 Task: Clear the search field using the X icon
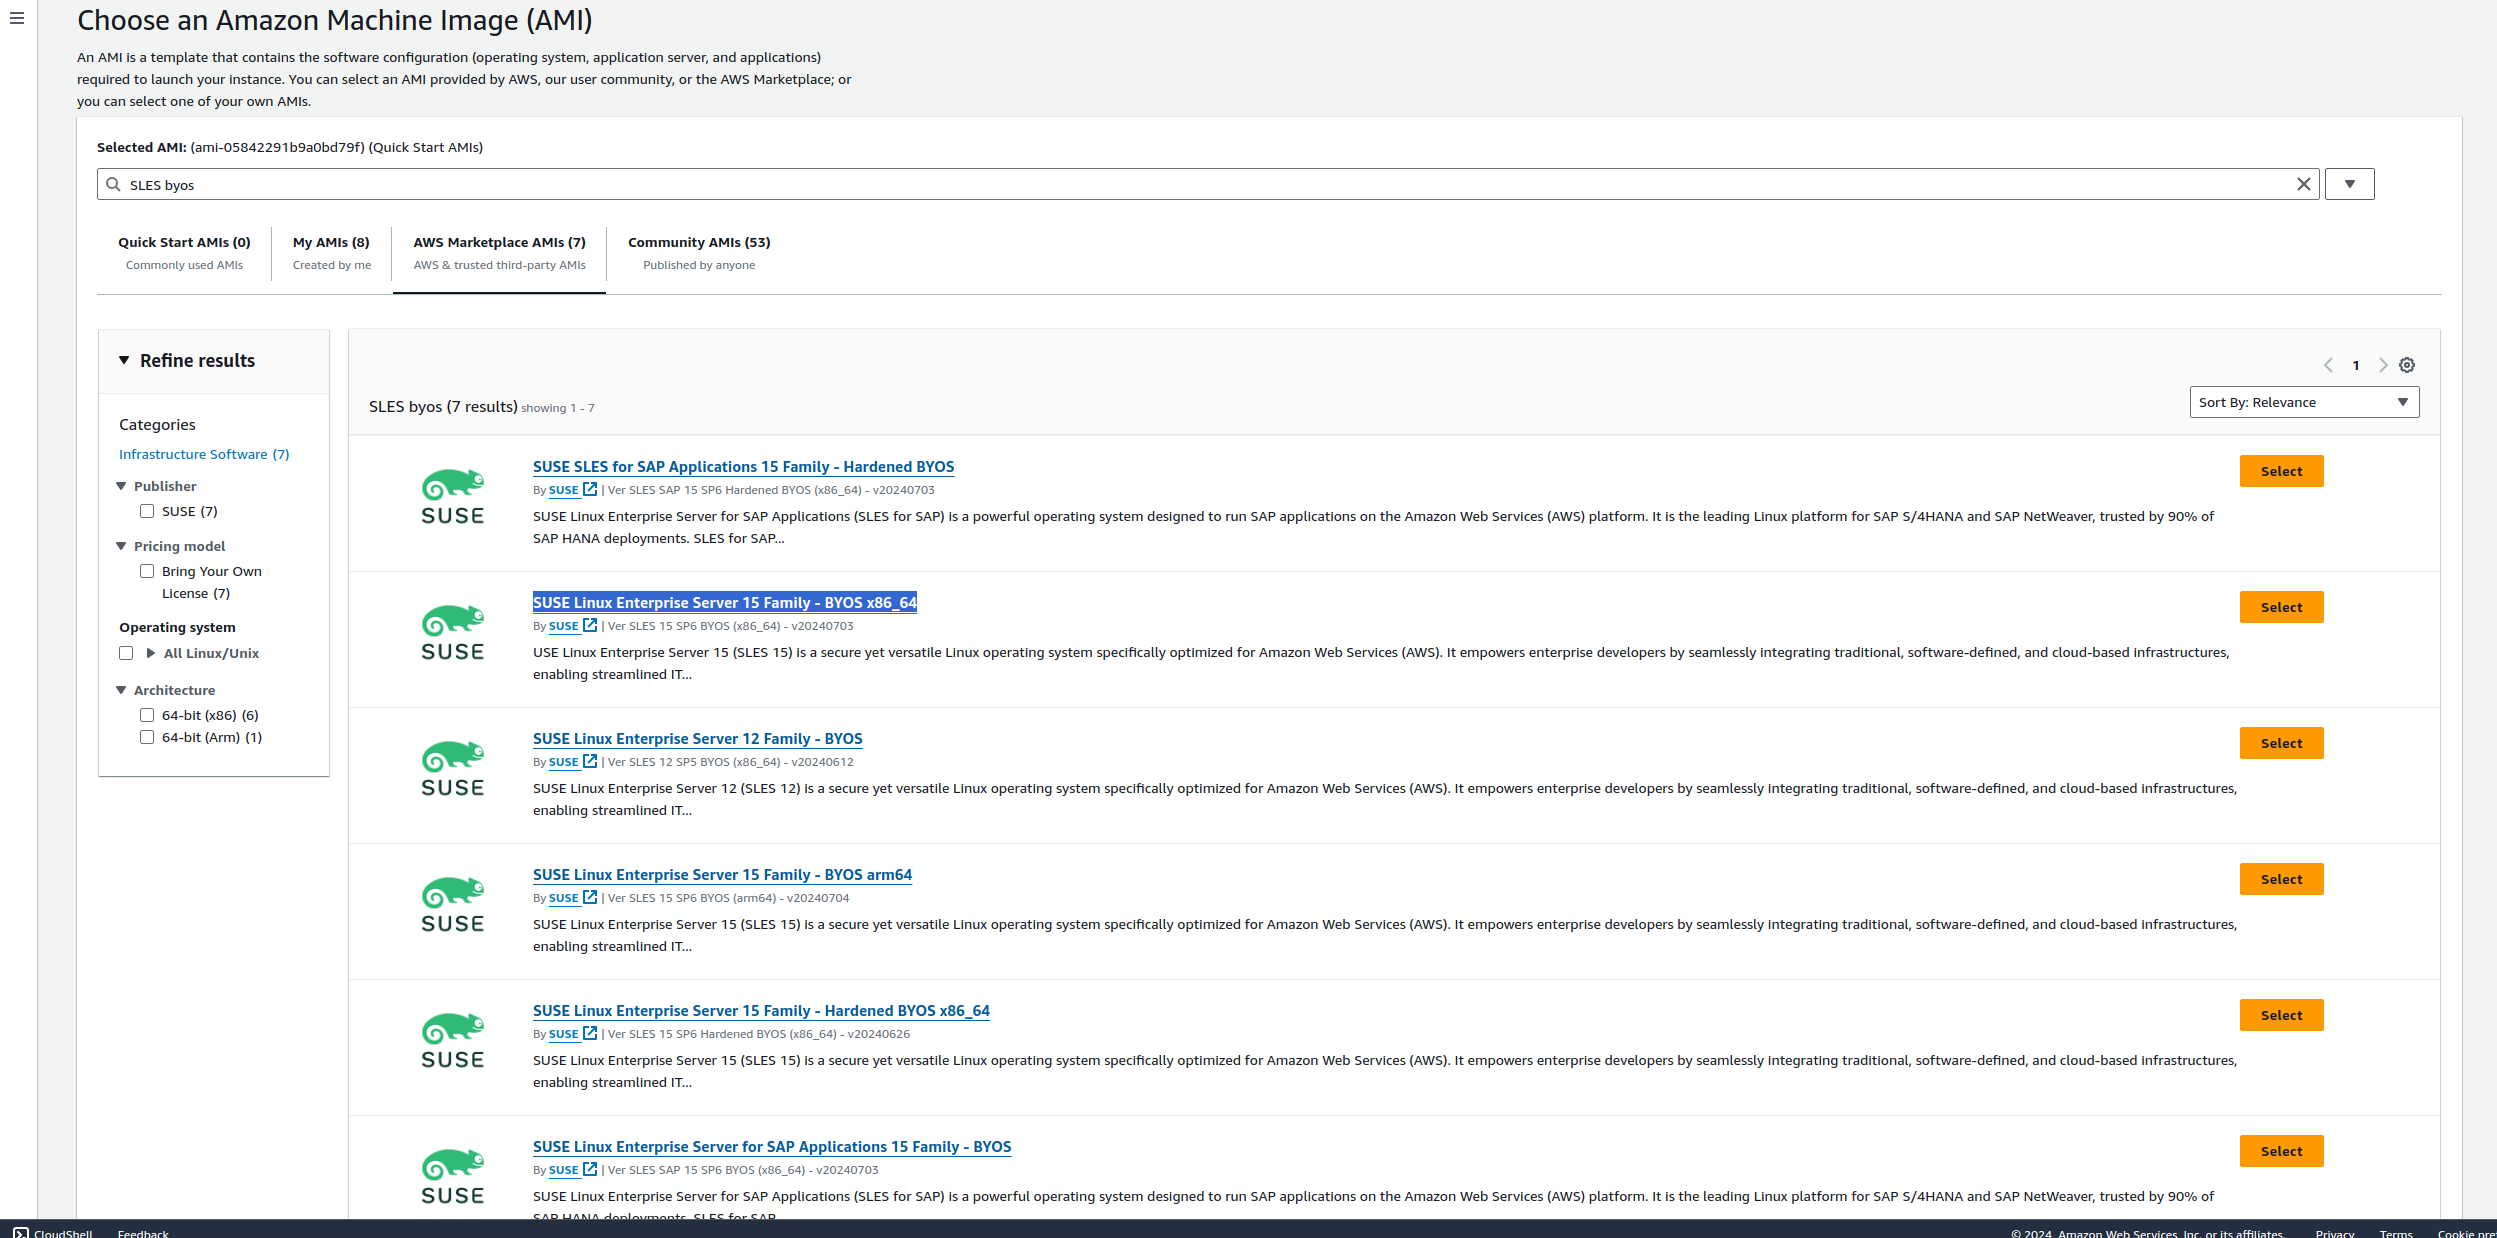(x=2305, y=184)
